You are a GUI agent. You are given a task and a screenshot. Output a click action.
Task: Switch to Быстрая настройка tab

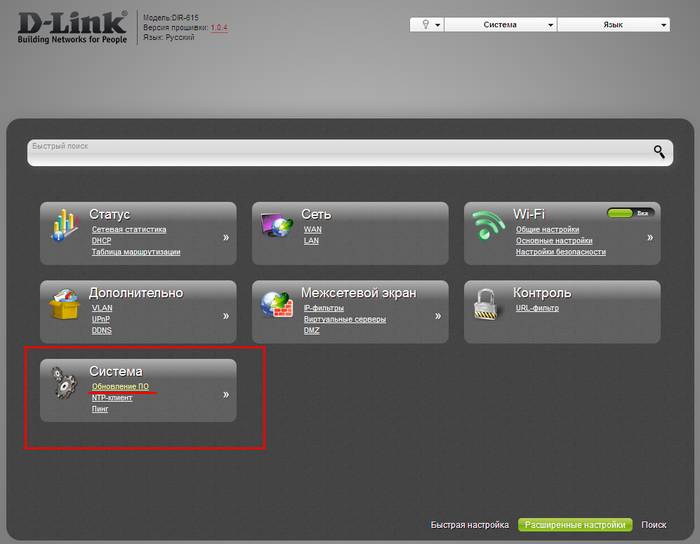(470, 525)
